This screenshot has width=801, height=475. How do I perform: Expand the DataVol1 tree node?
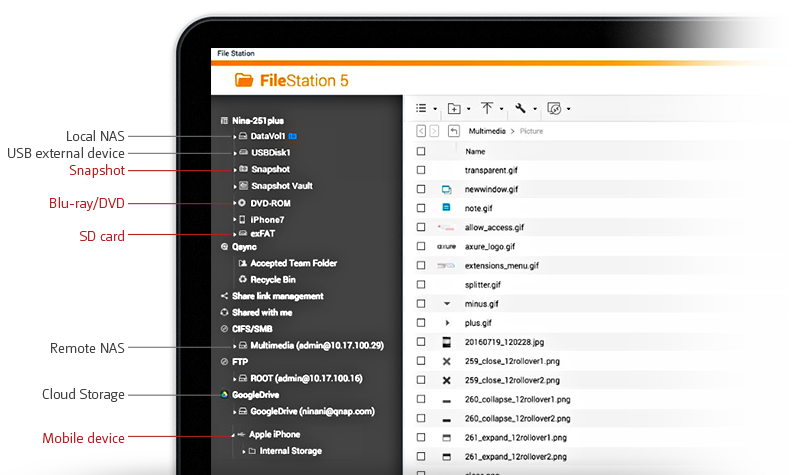click(x=235, y=136)
